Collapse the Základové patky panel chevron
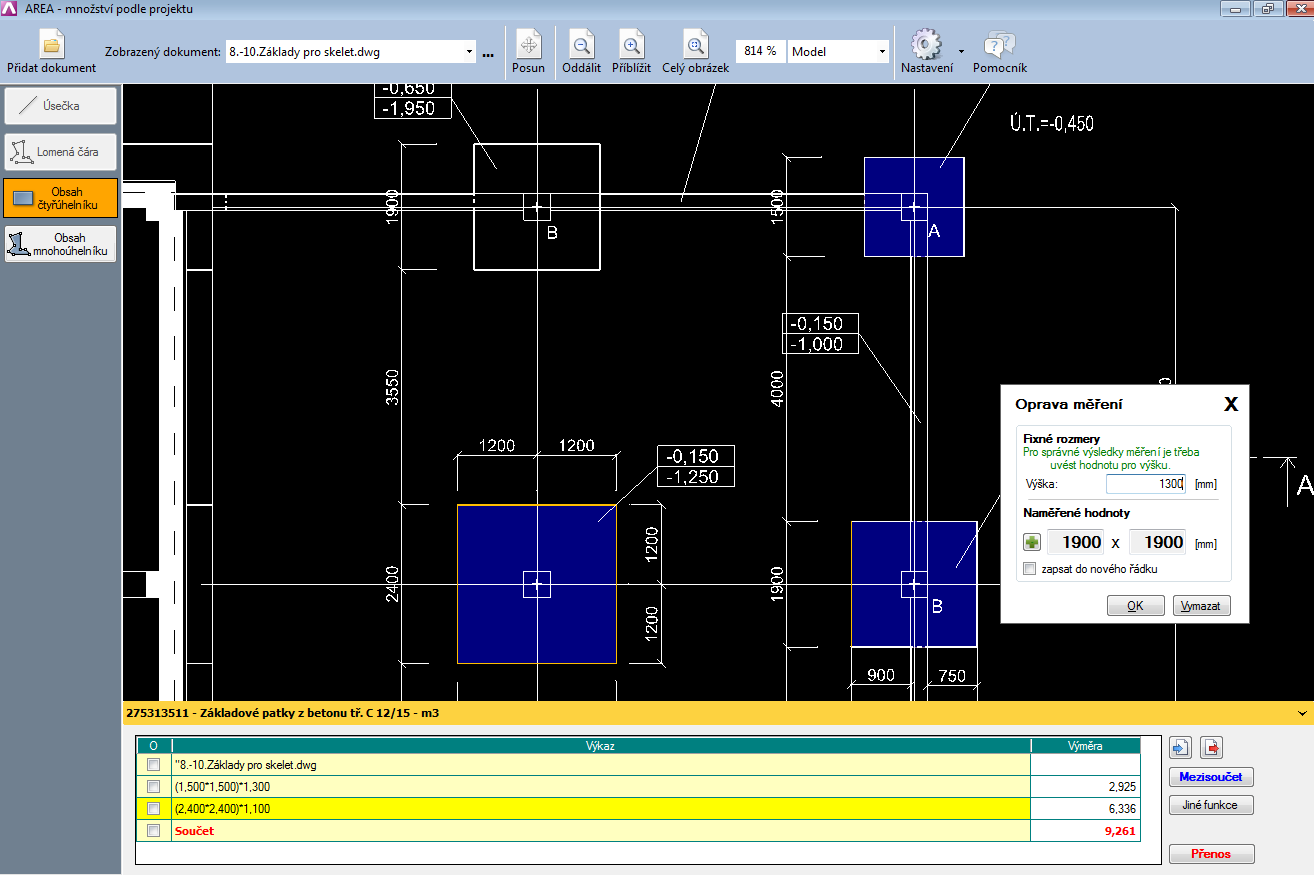This screenshot has height=875, width=1314. pos(1301,714)
